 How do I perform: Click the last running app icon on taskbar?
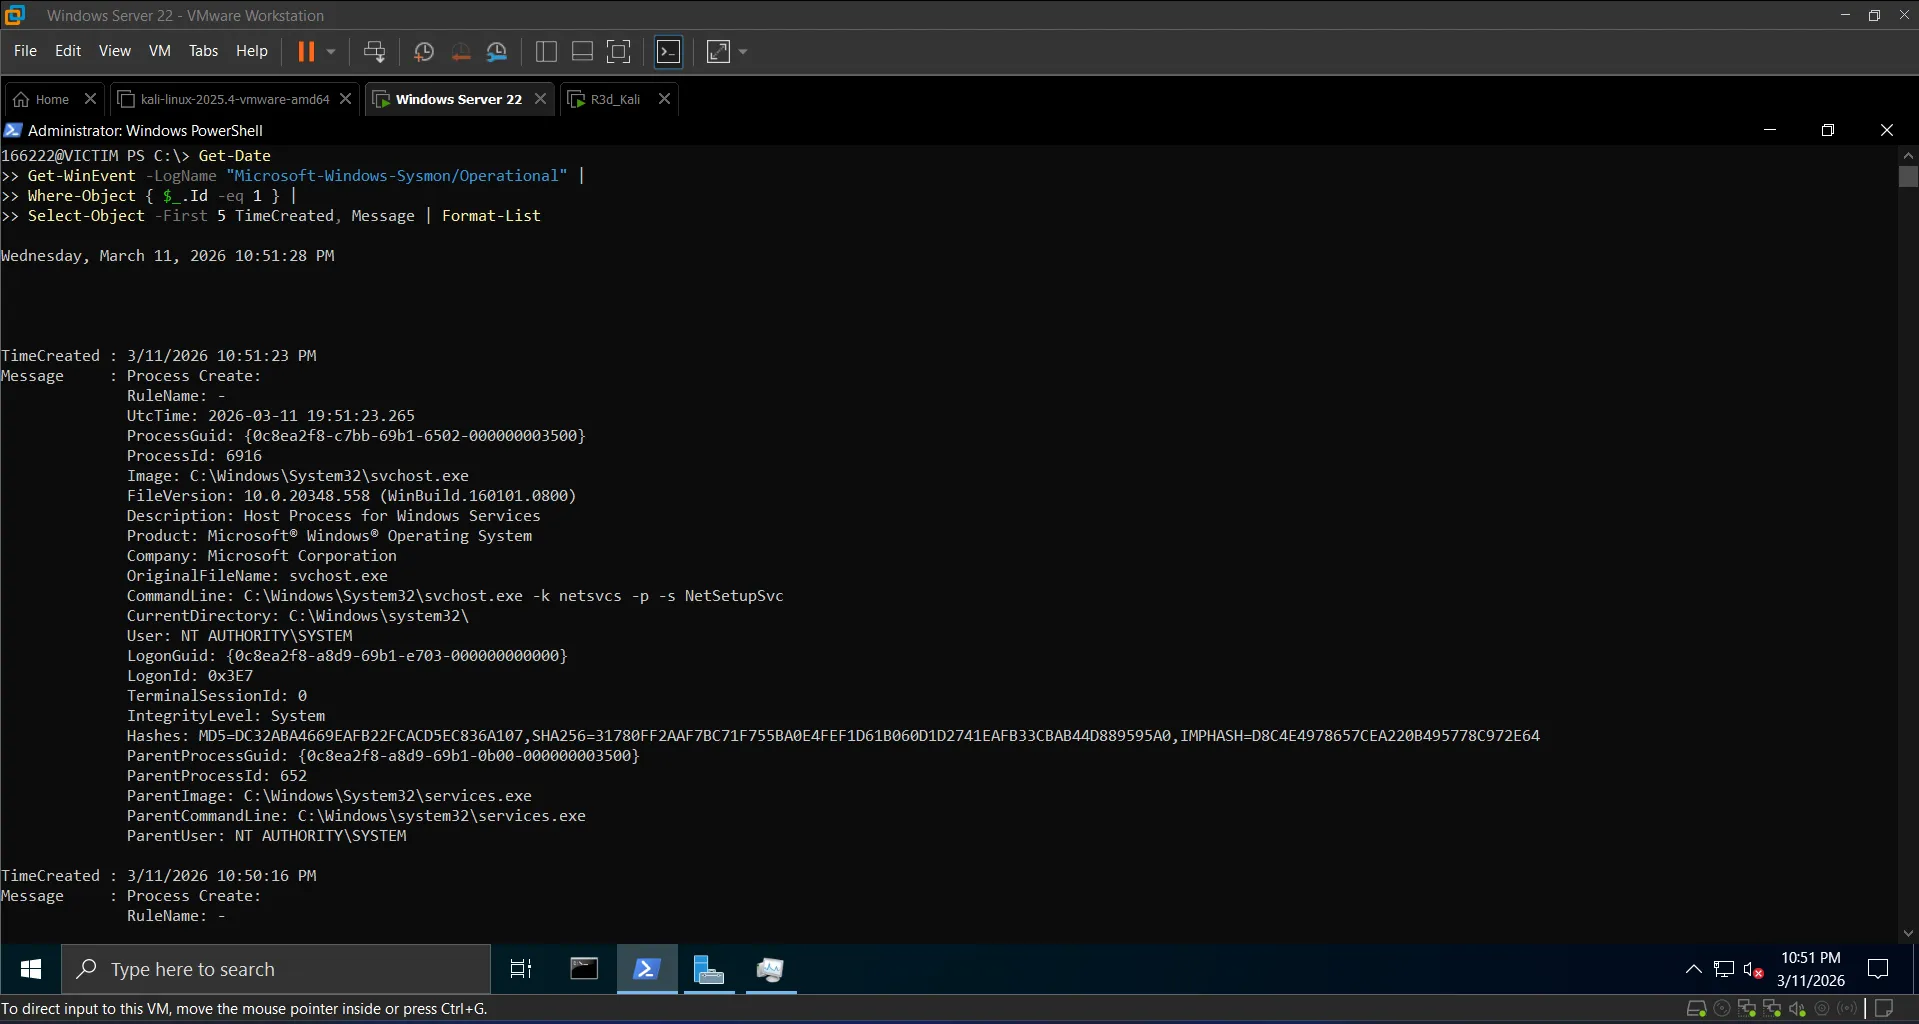click(x=770, y=969)
